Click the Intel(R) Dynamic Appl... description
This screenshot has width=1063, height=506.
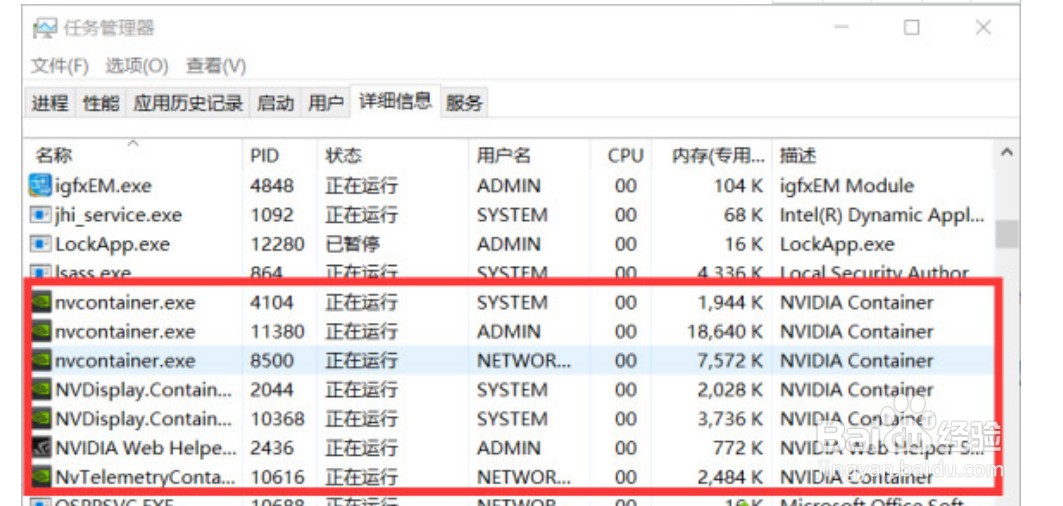(882, 215)
